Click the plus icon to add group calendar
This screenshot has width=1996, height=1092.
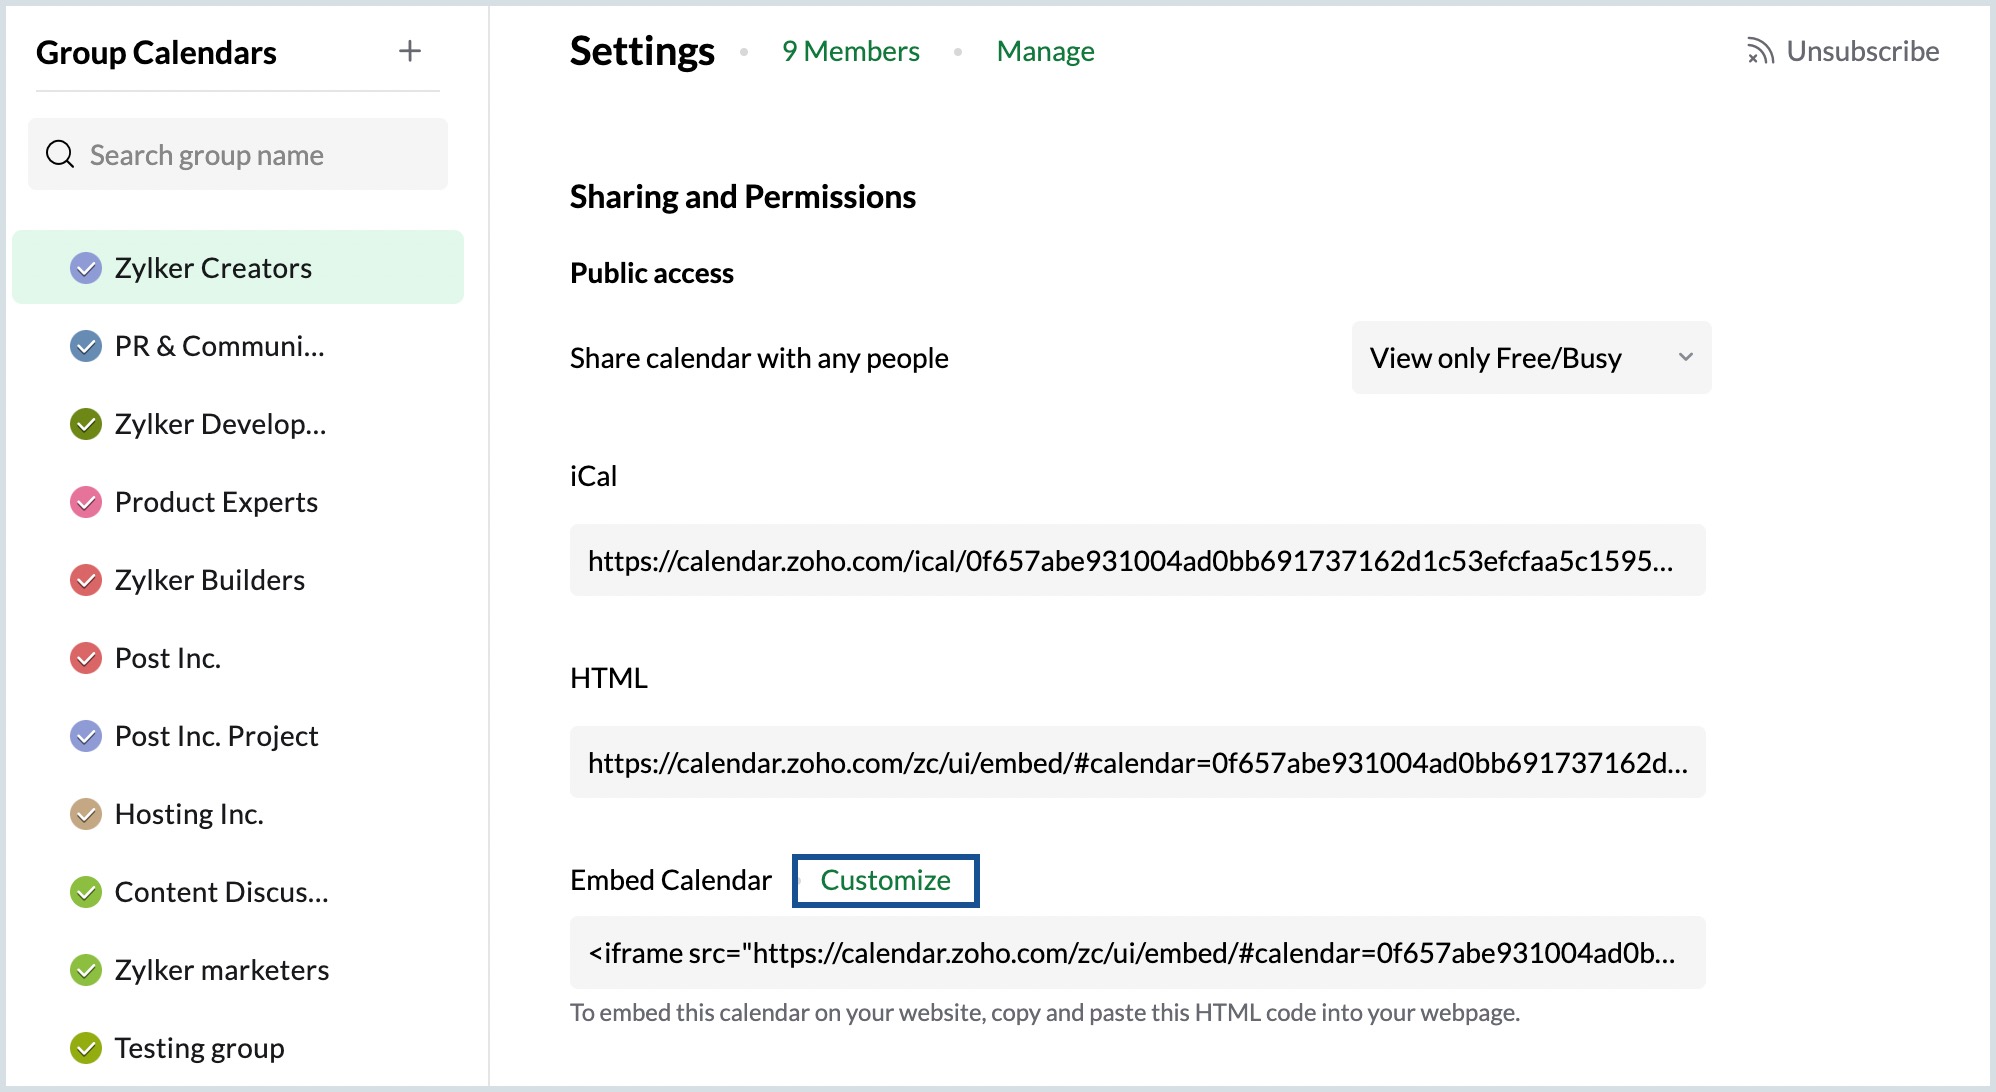click(x=410, y=51)
